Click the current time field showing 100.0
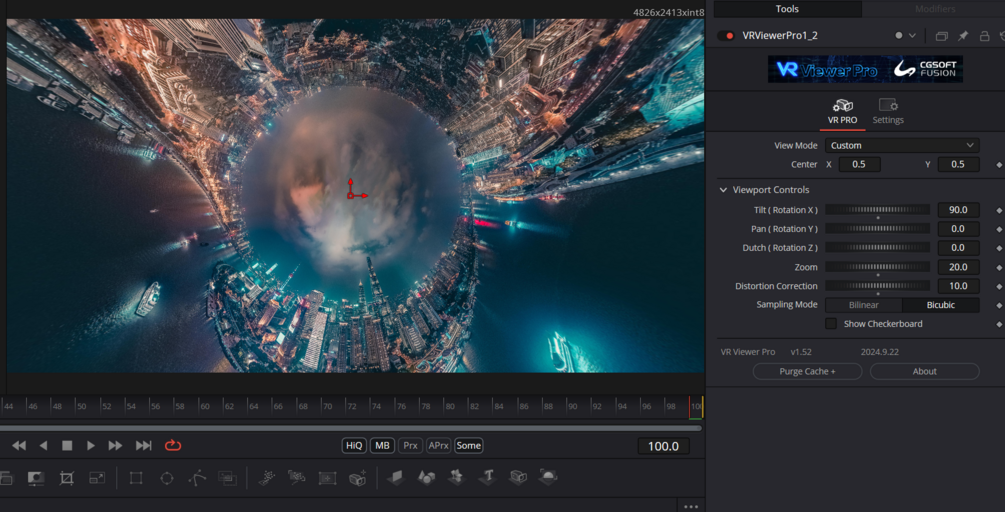 (x=663, y=446)
